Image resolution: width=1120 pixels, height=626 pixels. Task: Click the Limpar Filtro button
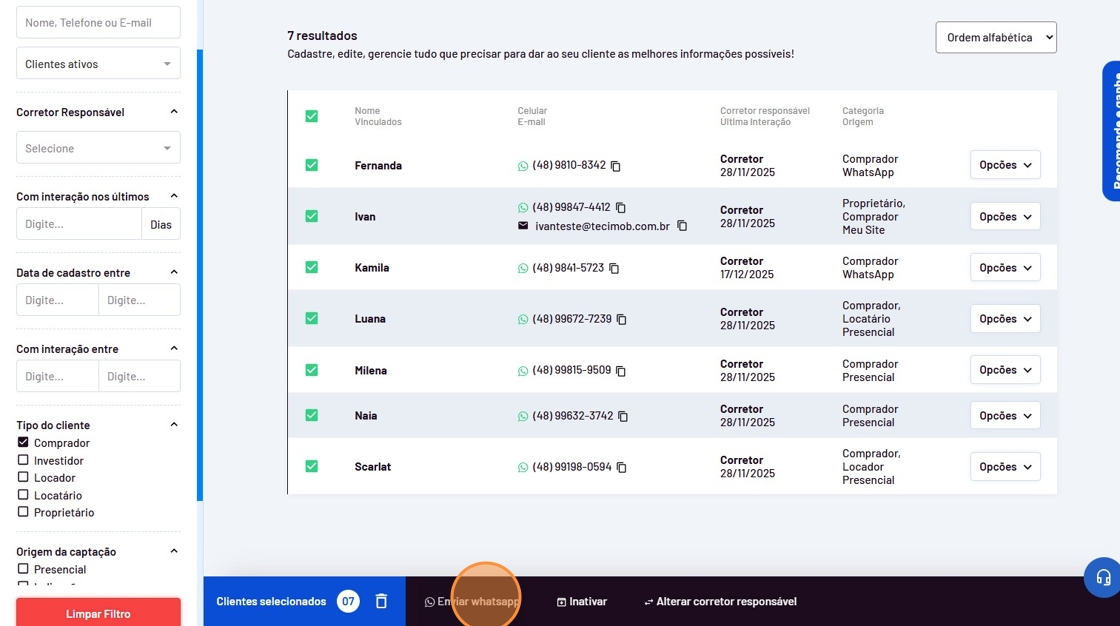(98, 613)
